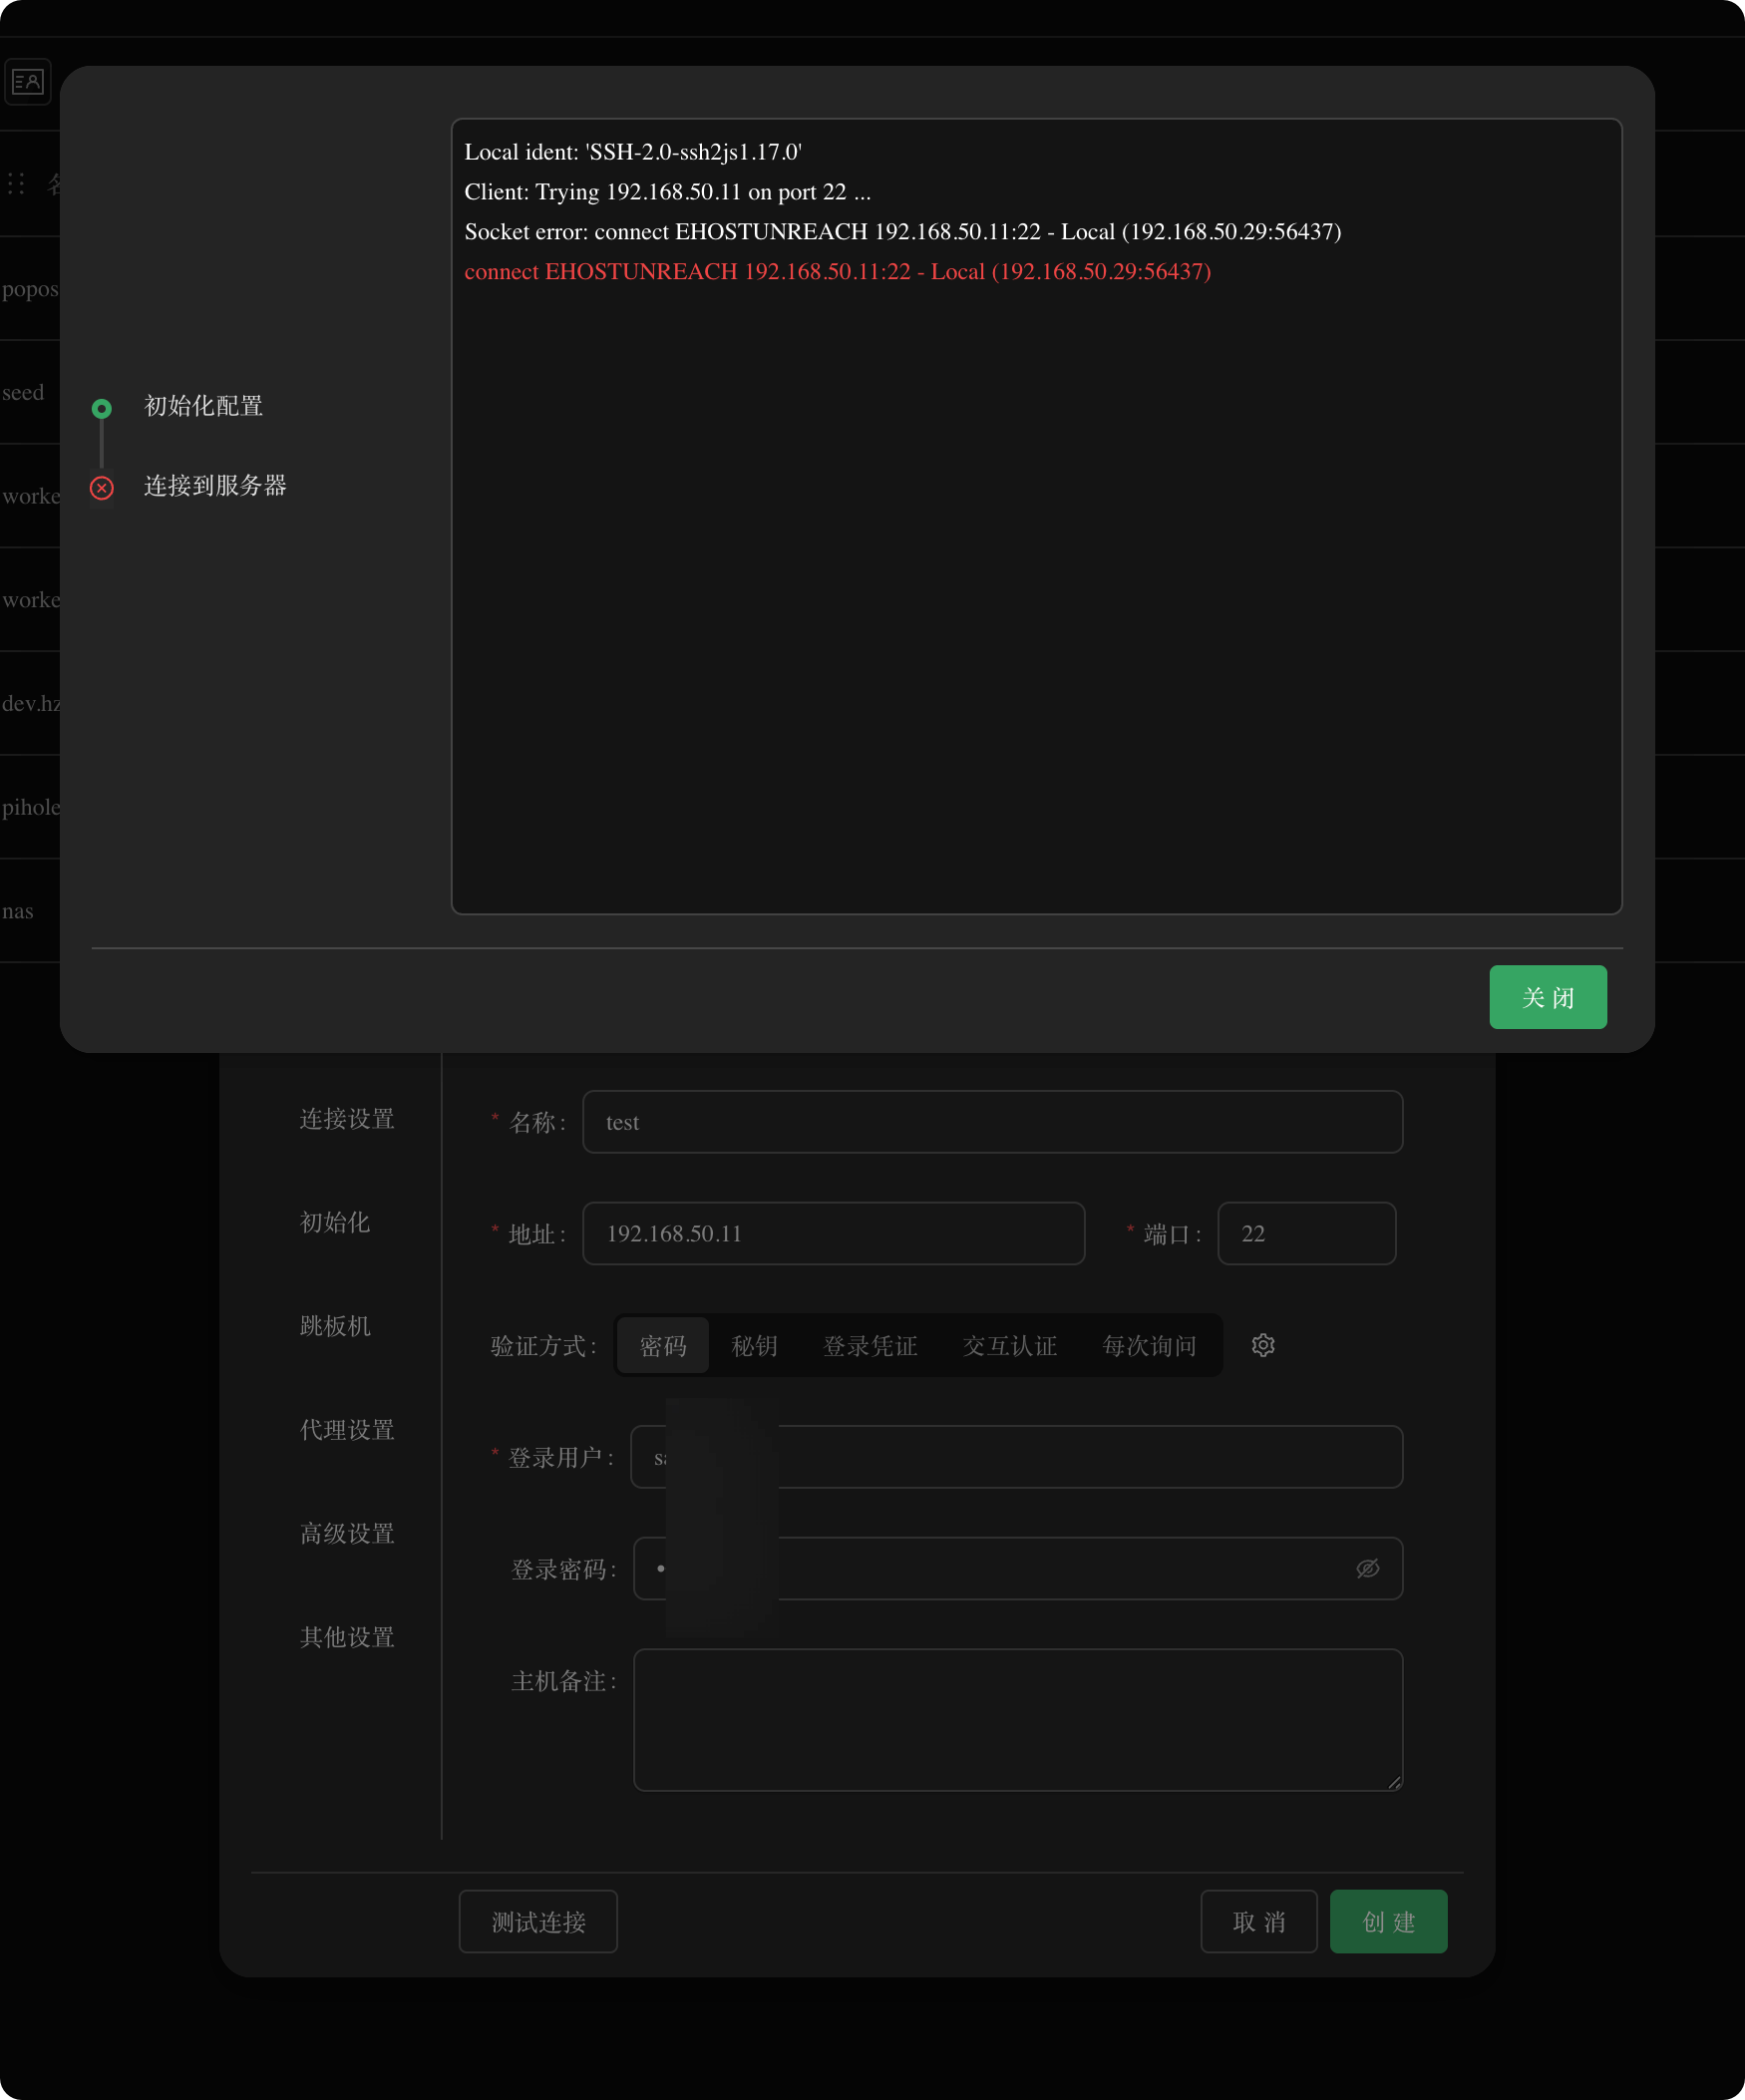Close the connection log dialog with 关闭
The width and height of the screenshot is (1745, 2100).
1547,997
